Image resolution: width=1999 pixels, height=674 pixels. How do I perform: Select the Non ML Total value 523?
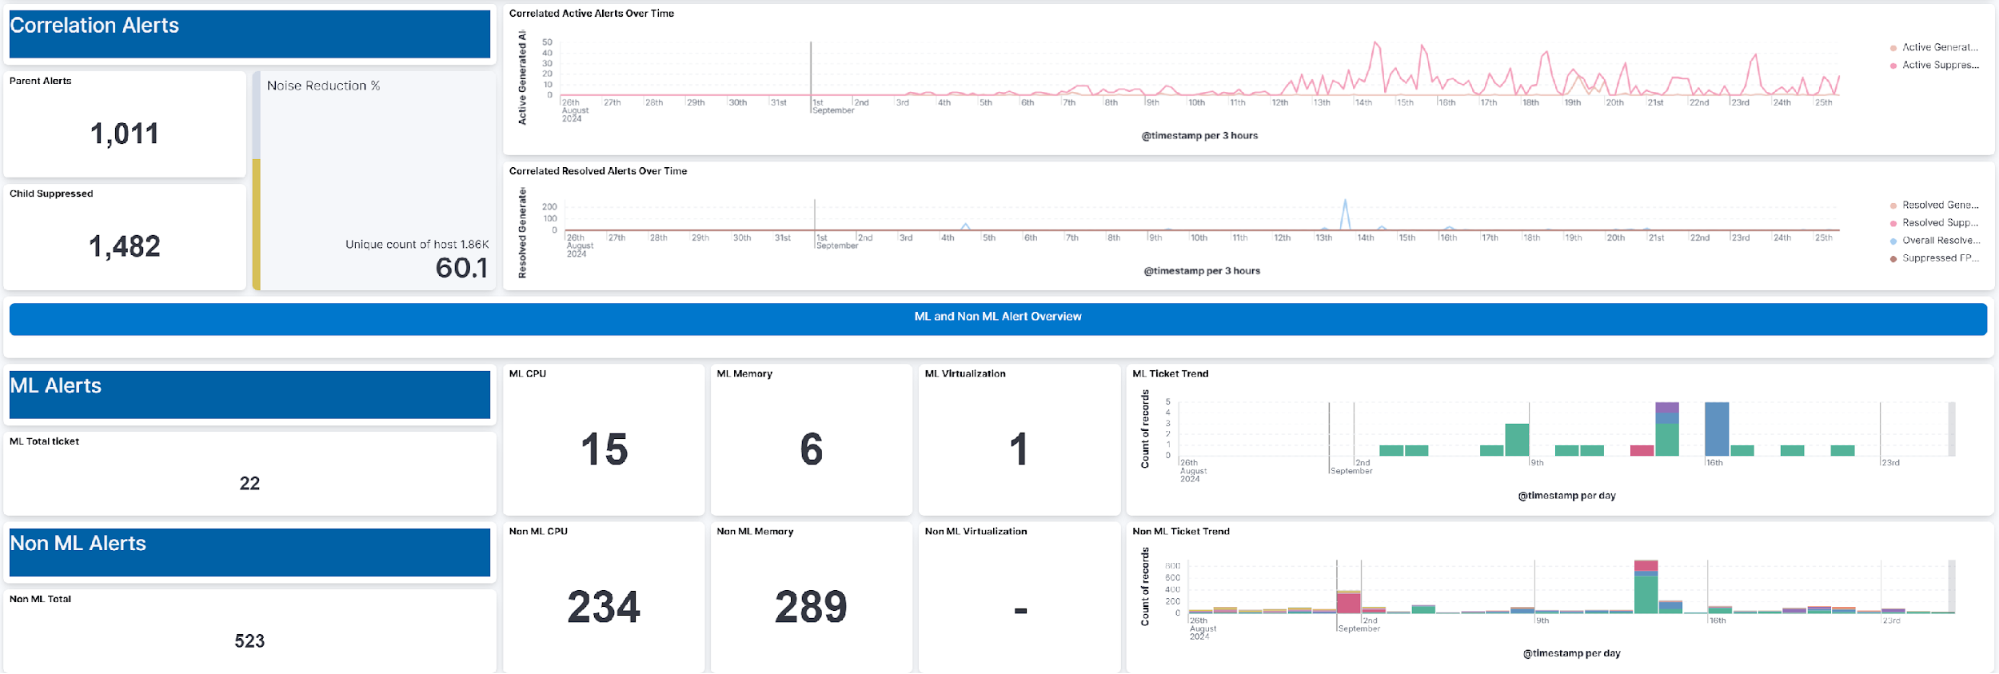tap(250, 641)
